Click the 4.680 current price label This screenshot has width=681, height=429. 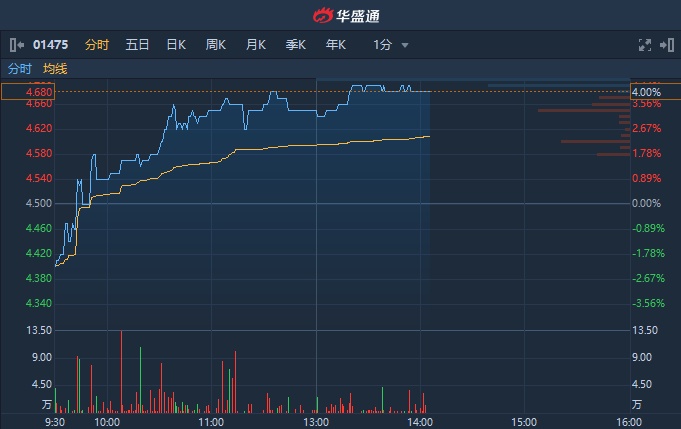coord(27,92)
